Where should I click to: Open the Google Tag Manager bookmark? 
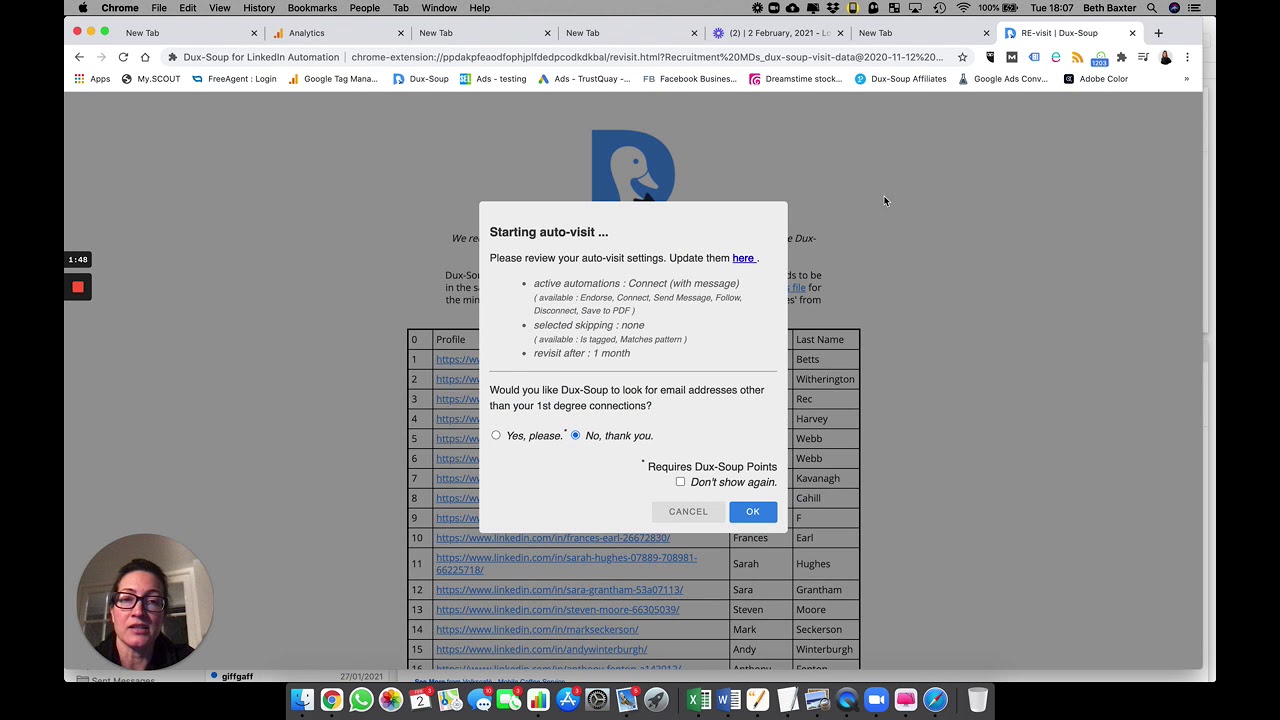332,79
